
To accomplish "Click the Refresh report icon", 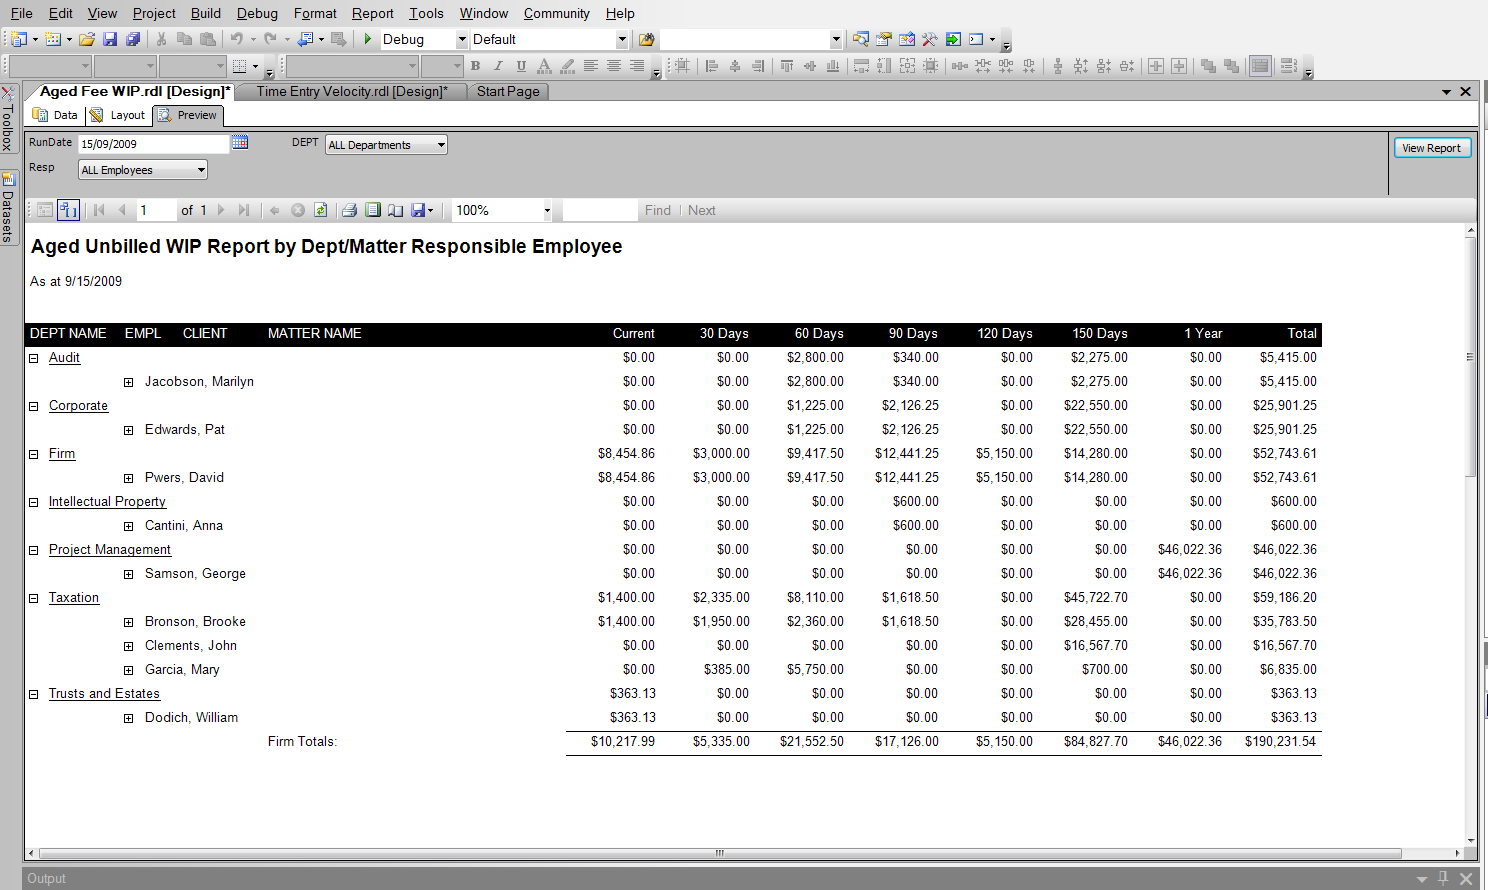I will tap(321, 210).
